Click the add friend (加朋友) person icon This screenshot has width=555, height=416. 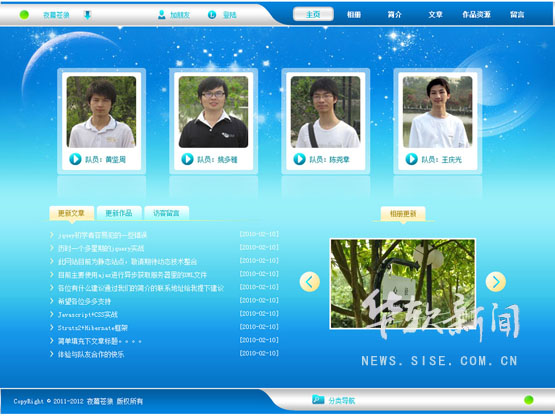tap(161, 15)
